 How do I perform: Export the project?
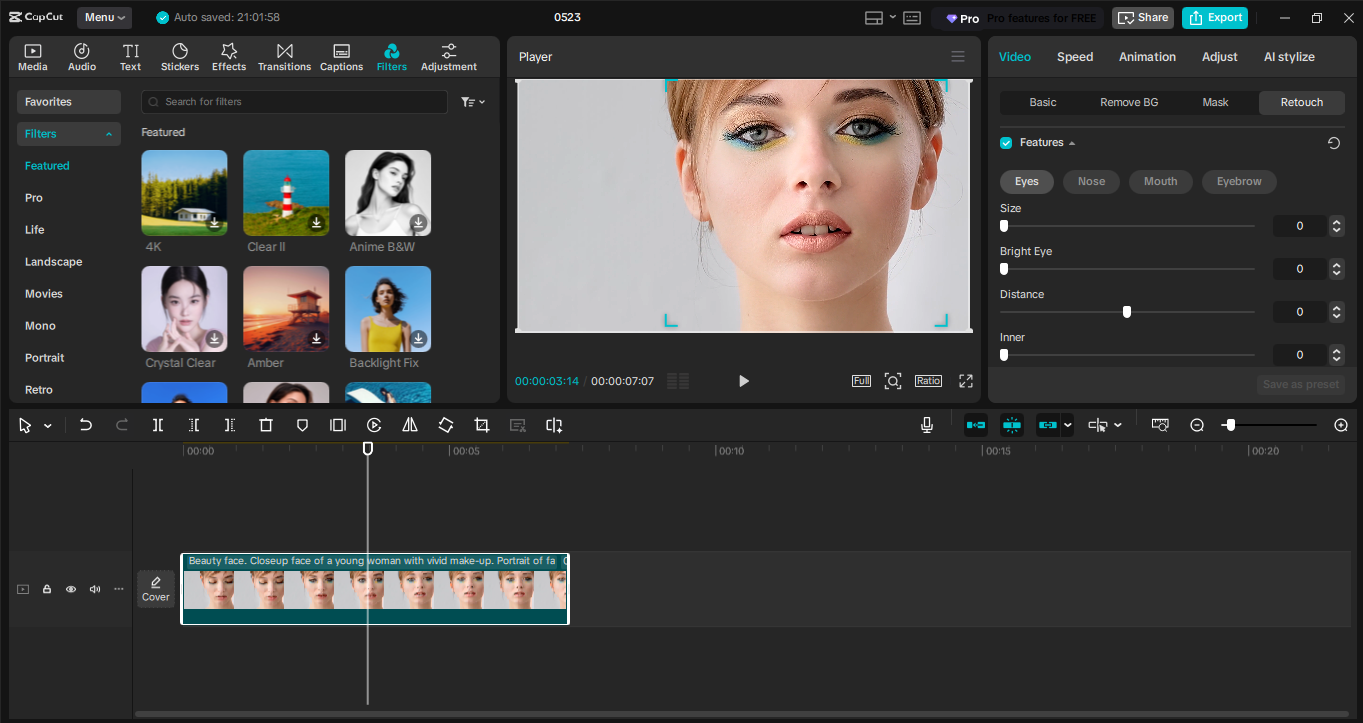1214,18
